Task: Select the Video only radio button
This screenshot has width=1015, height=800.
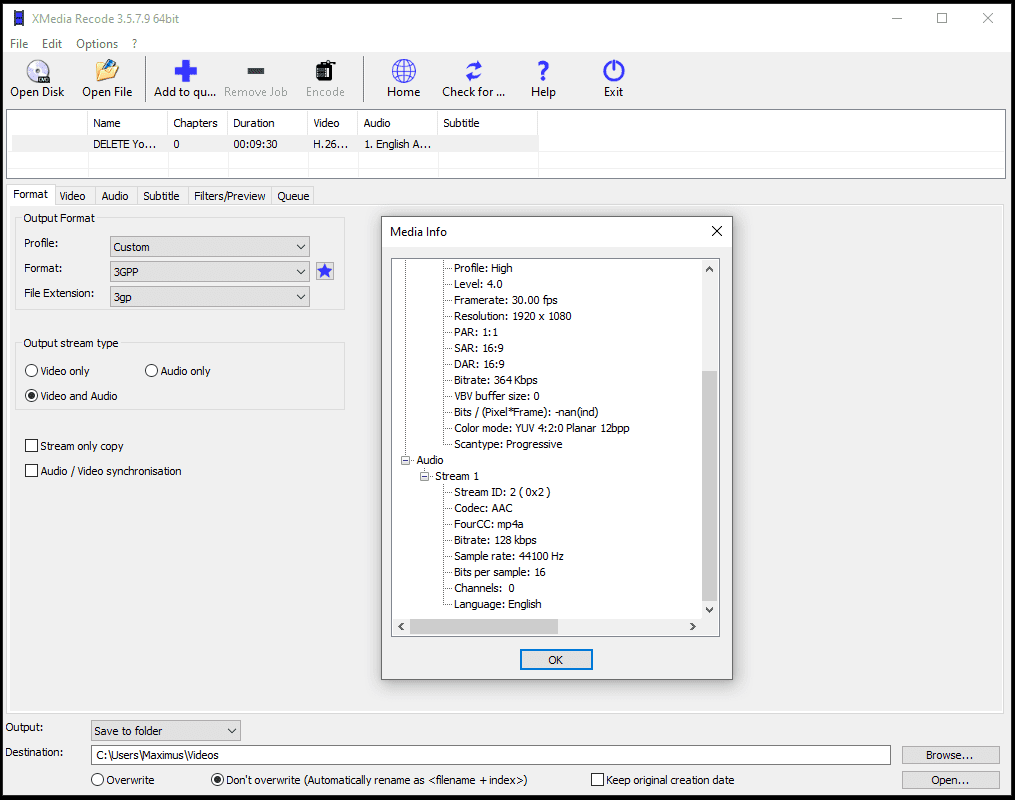Action: [32, 371]
